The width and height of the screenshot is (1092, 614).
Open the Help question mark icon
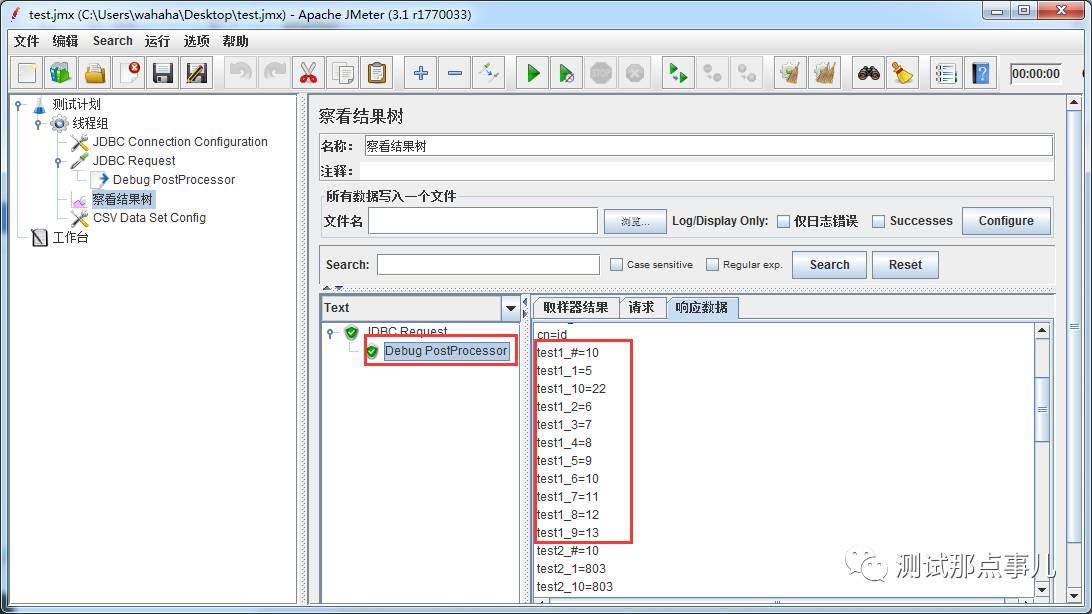tap(981, 73)
